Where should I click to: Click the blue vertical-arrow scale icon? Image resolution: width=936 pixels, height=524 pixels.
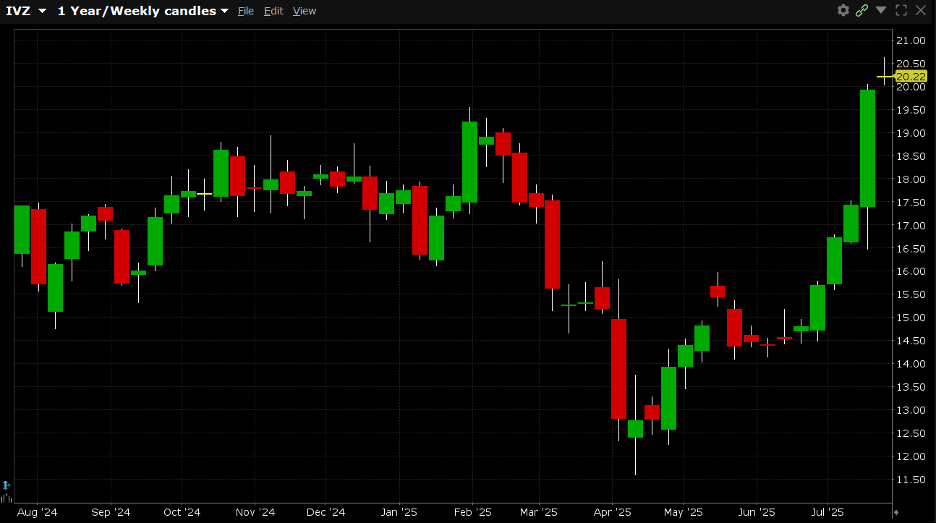click(6, 485)
